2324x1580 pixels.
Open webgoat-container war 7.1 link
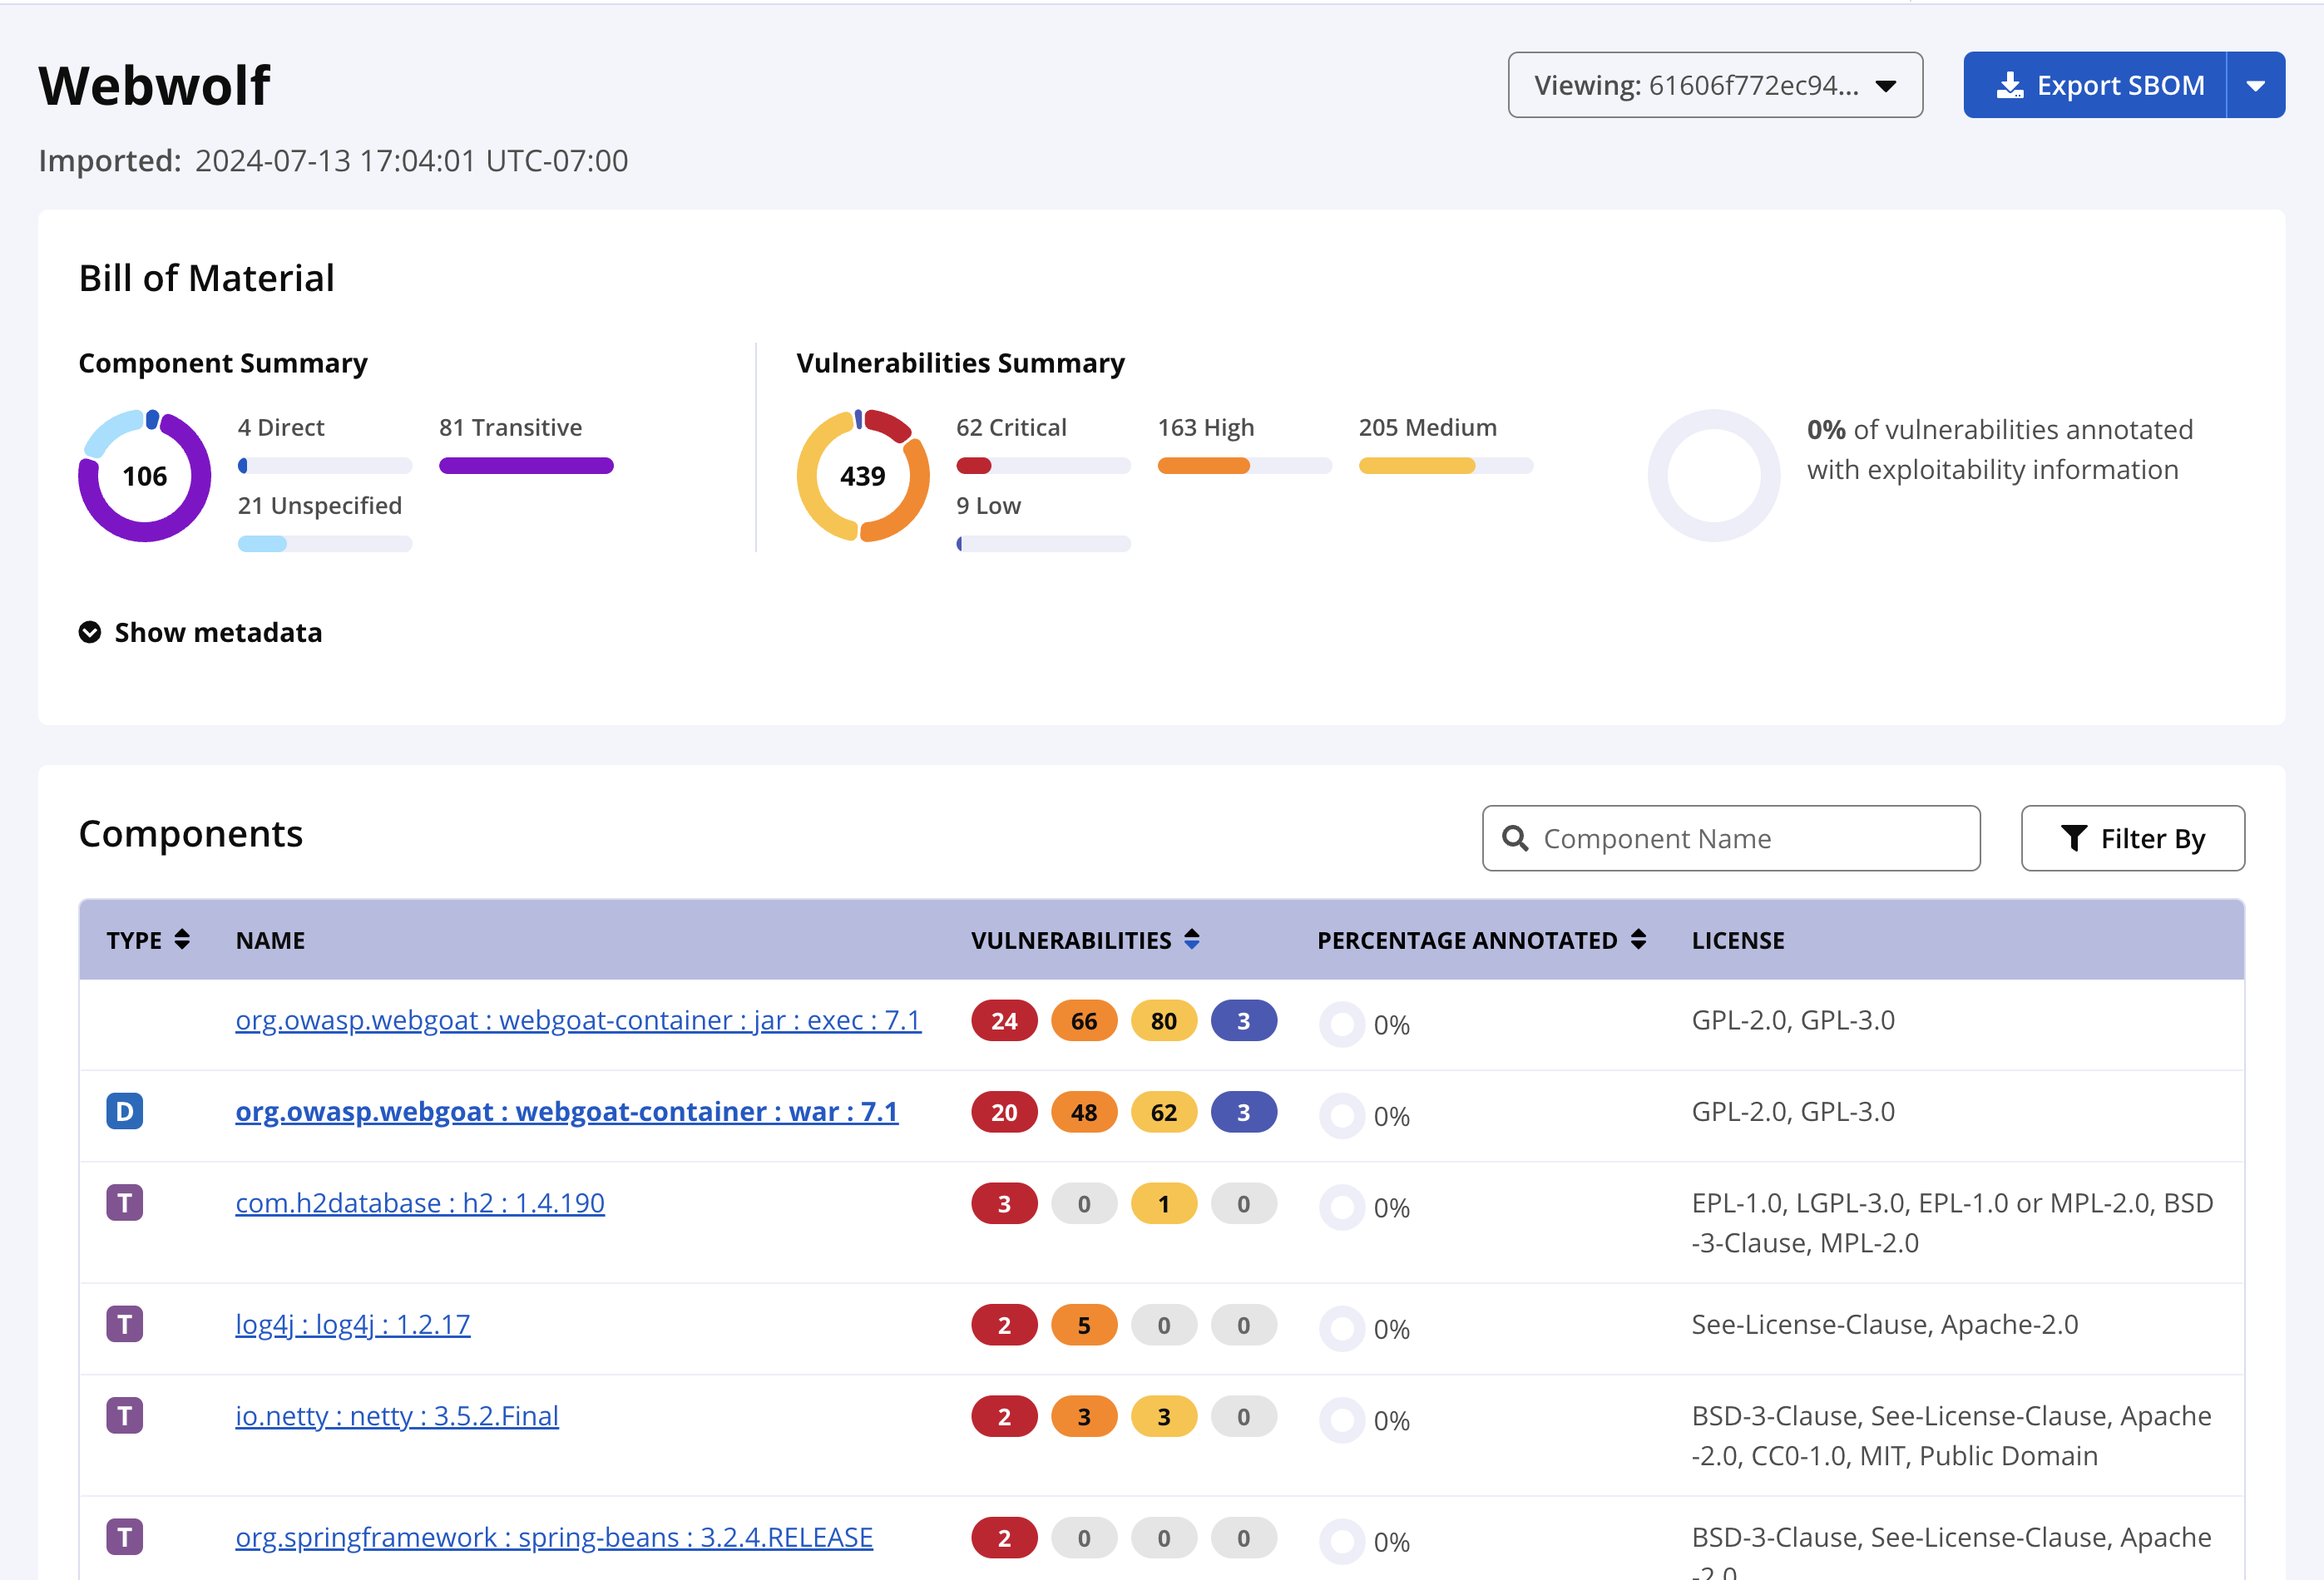tap(567, 1111)
